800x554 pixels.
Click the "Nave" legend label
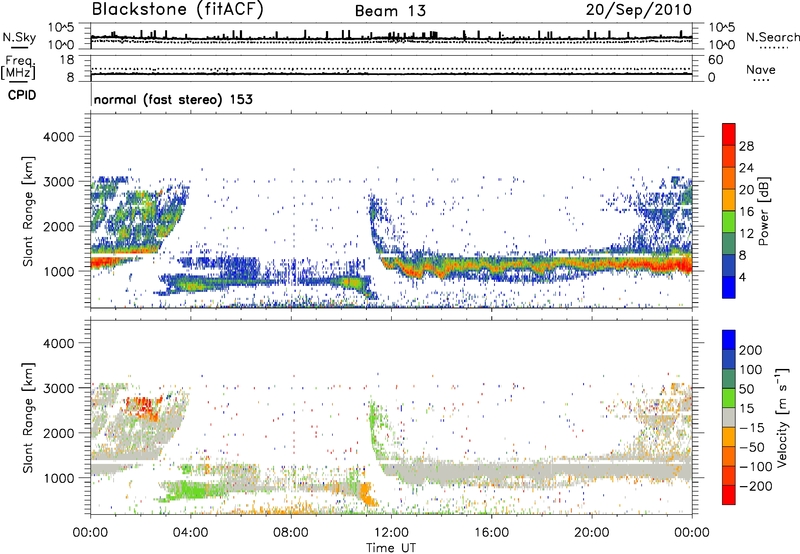tap(761, 70)
